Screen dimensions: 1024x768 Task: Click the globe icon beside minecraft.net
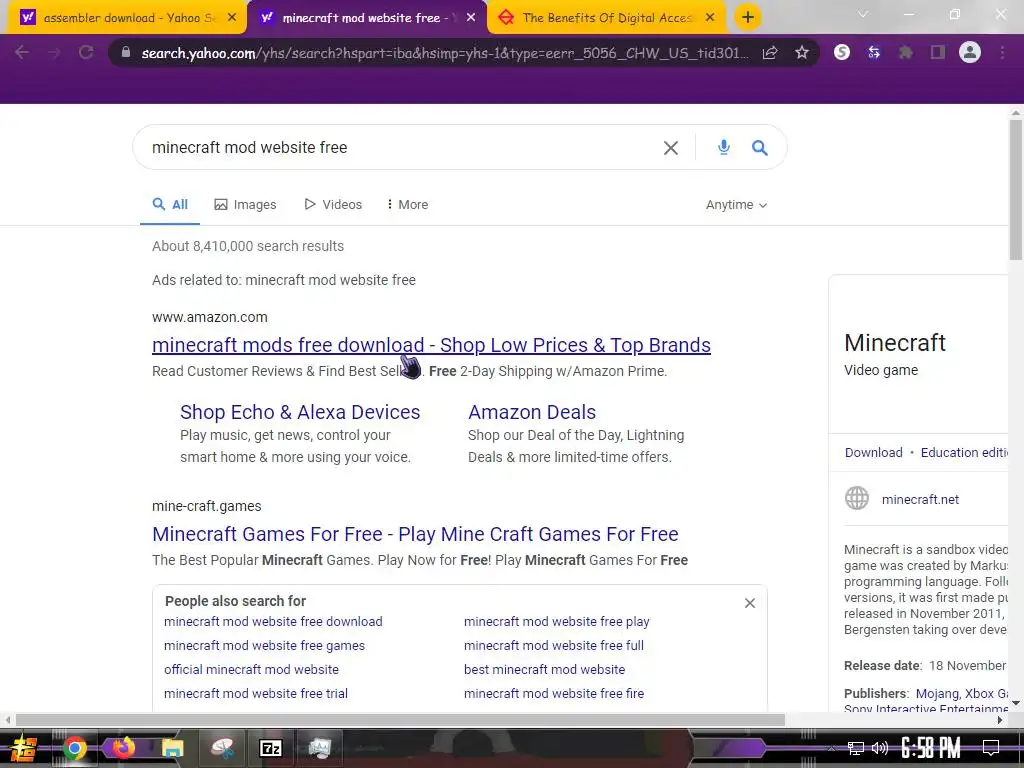pyautogui.click(x=857, y=498)
